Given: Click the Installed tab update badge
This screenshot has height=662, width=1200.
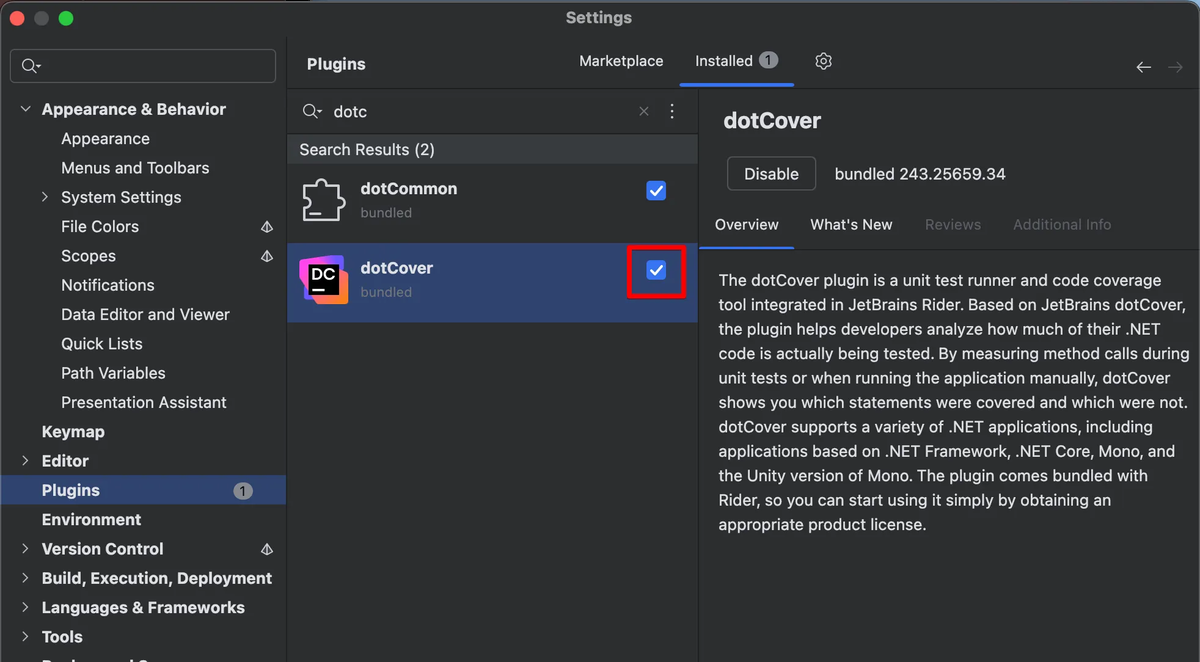Looking at the screenshot, I should click(x=768, y=60).
